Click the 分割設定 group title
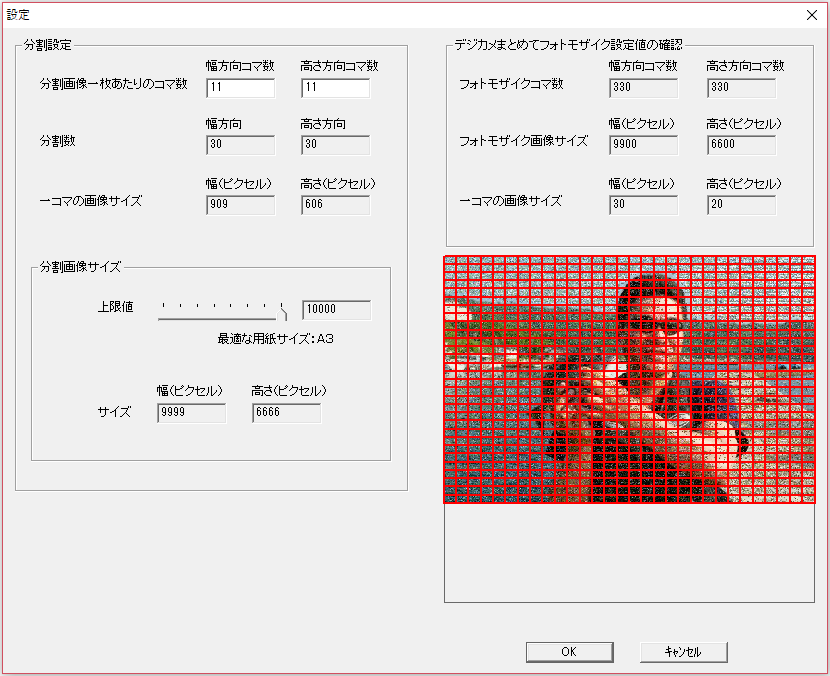830x676 pixels. (47, 45)
